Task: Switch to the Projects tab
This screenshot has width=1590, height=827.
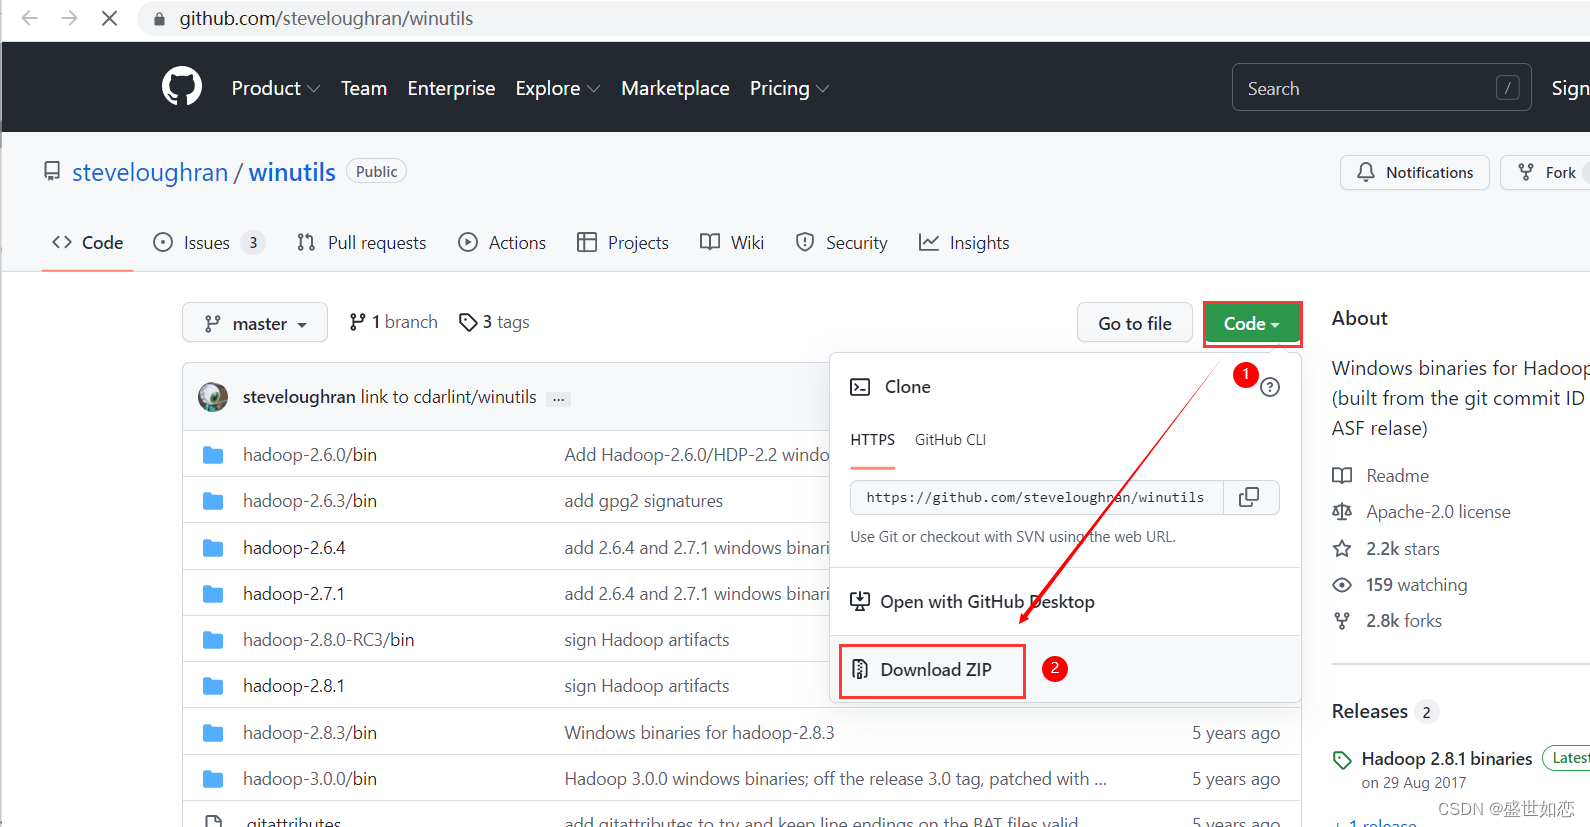Action: [623, 243]
